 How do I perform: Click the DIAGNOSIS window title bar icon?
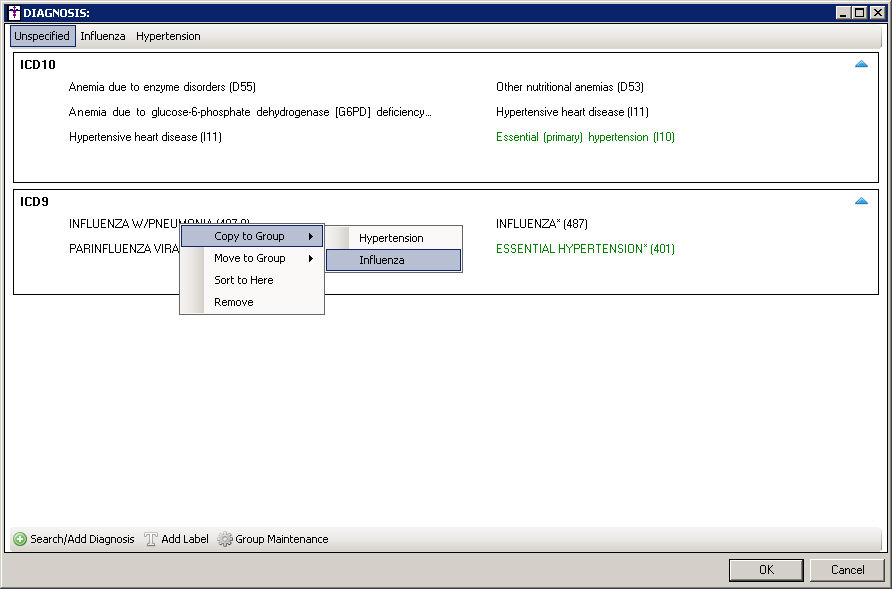13,12
